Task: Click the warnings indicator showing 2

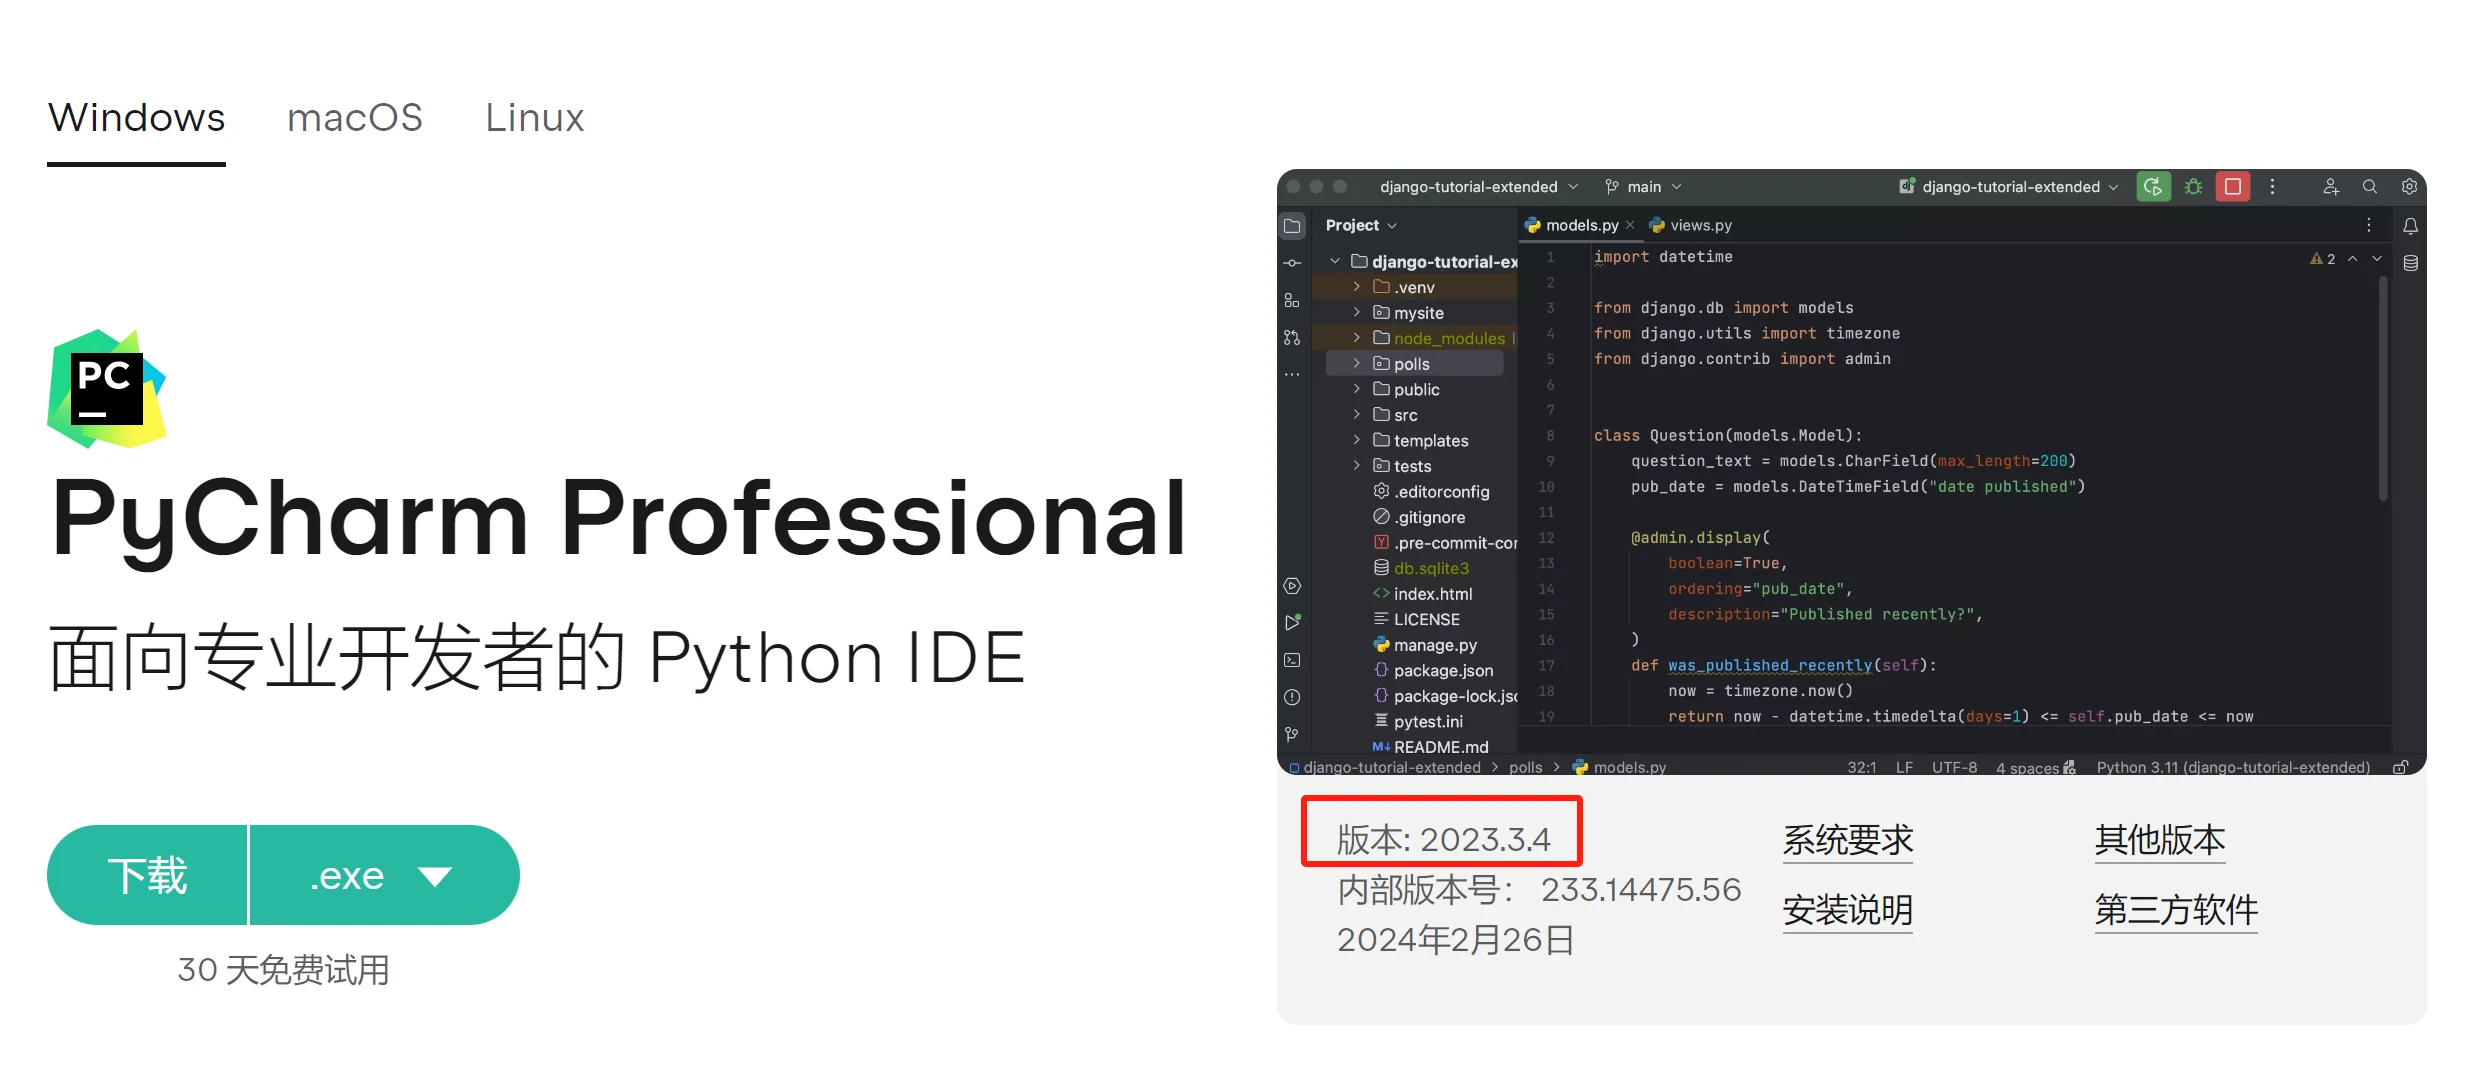Action: point(2323,259)
